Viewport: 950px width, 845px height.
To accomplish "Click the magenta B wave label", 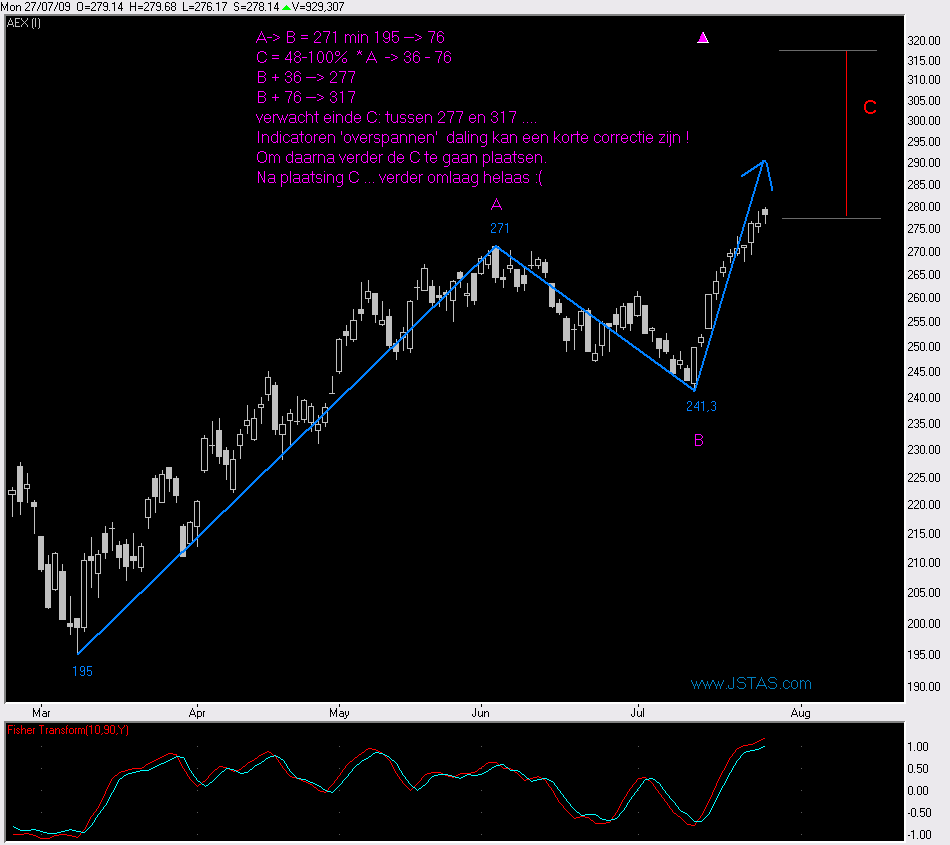I will click(699, 440).
